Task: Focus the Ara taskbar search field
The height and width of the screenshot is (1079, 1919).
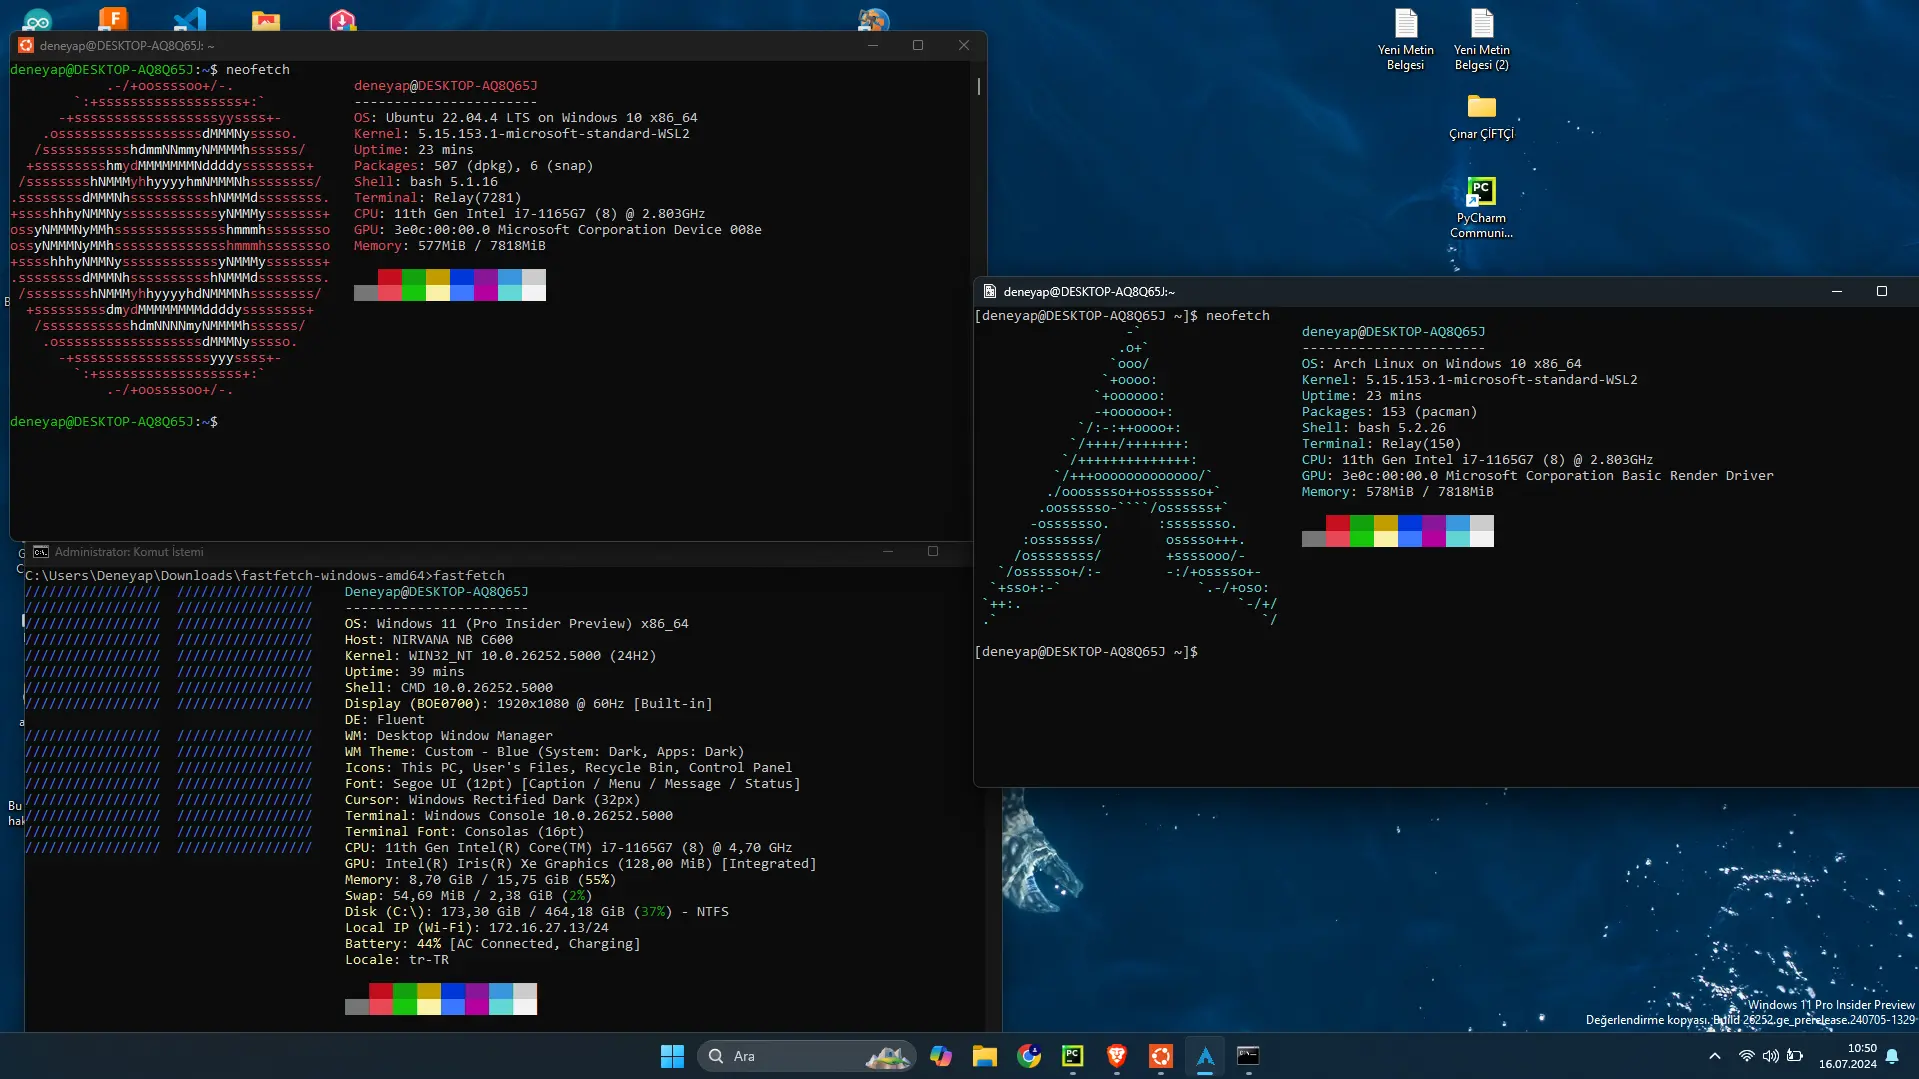Action: [806, 1056]
